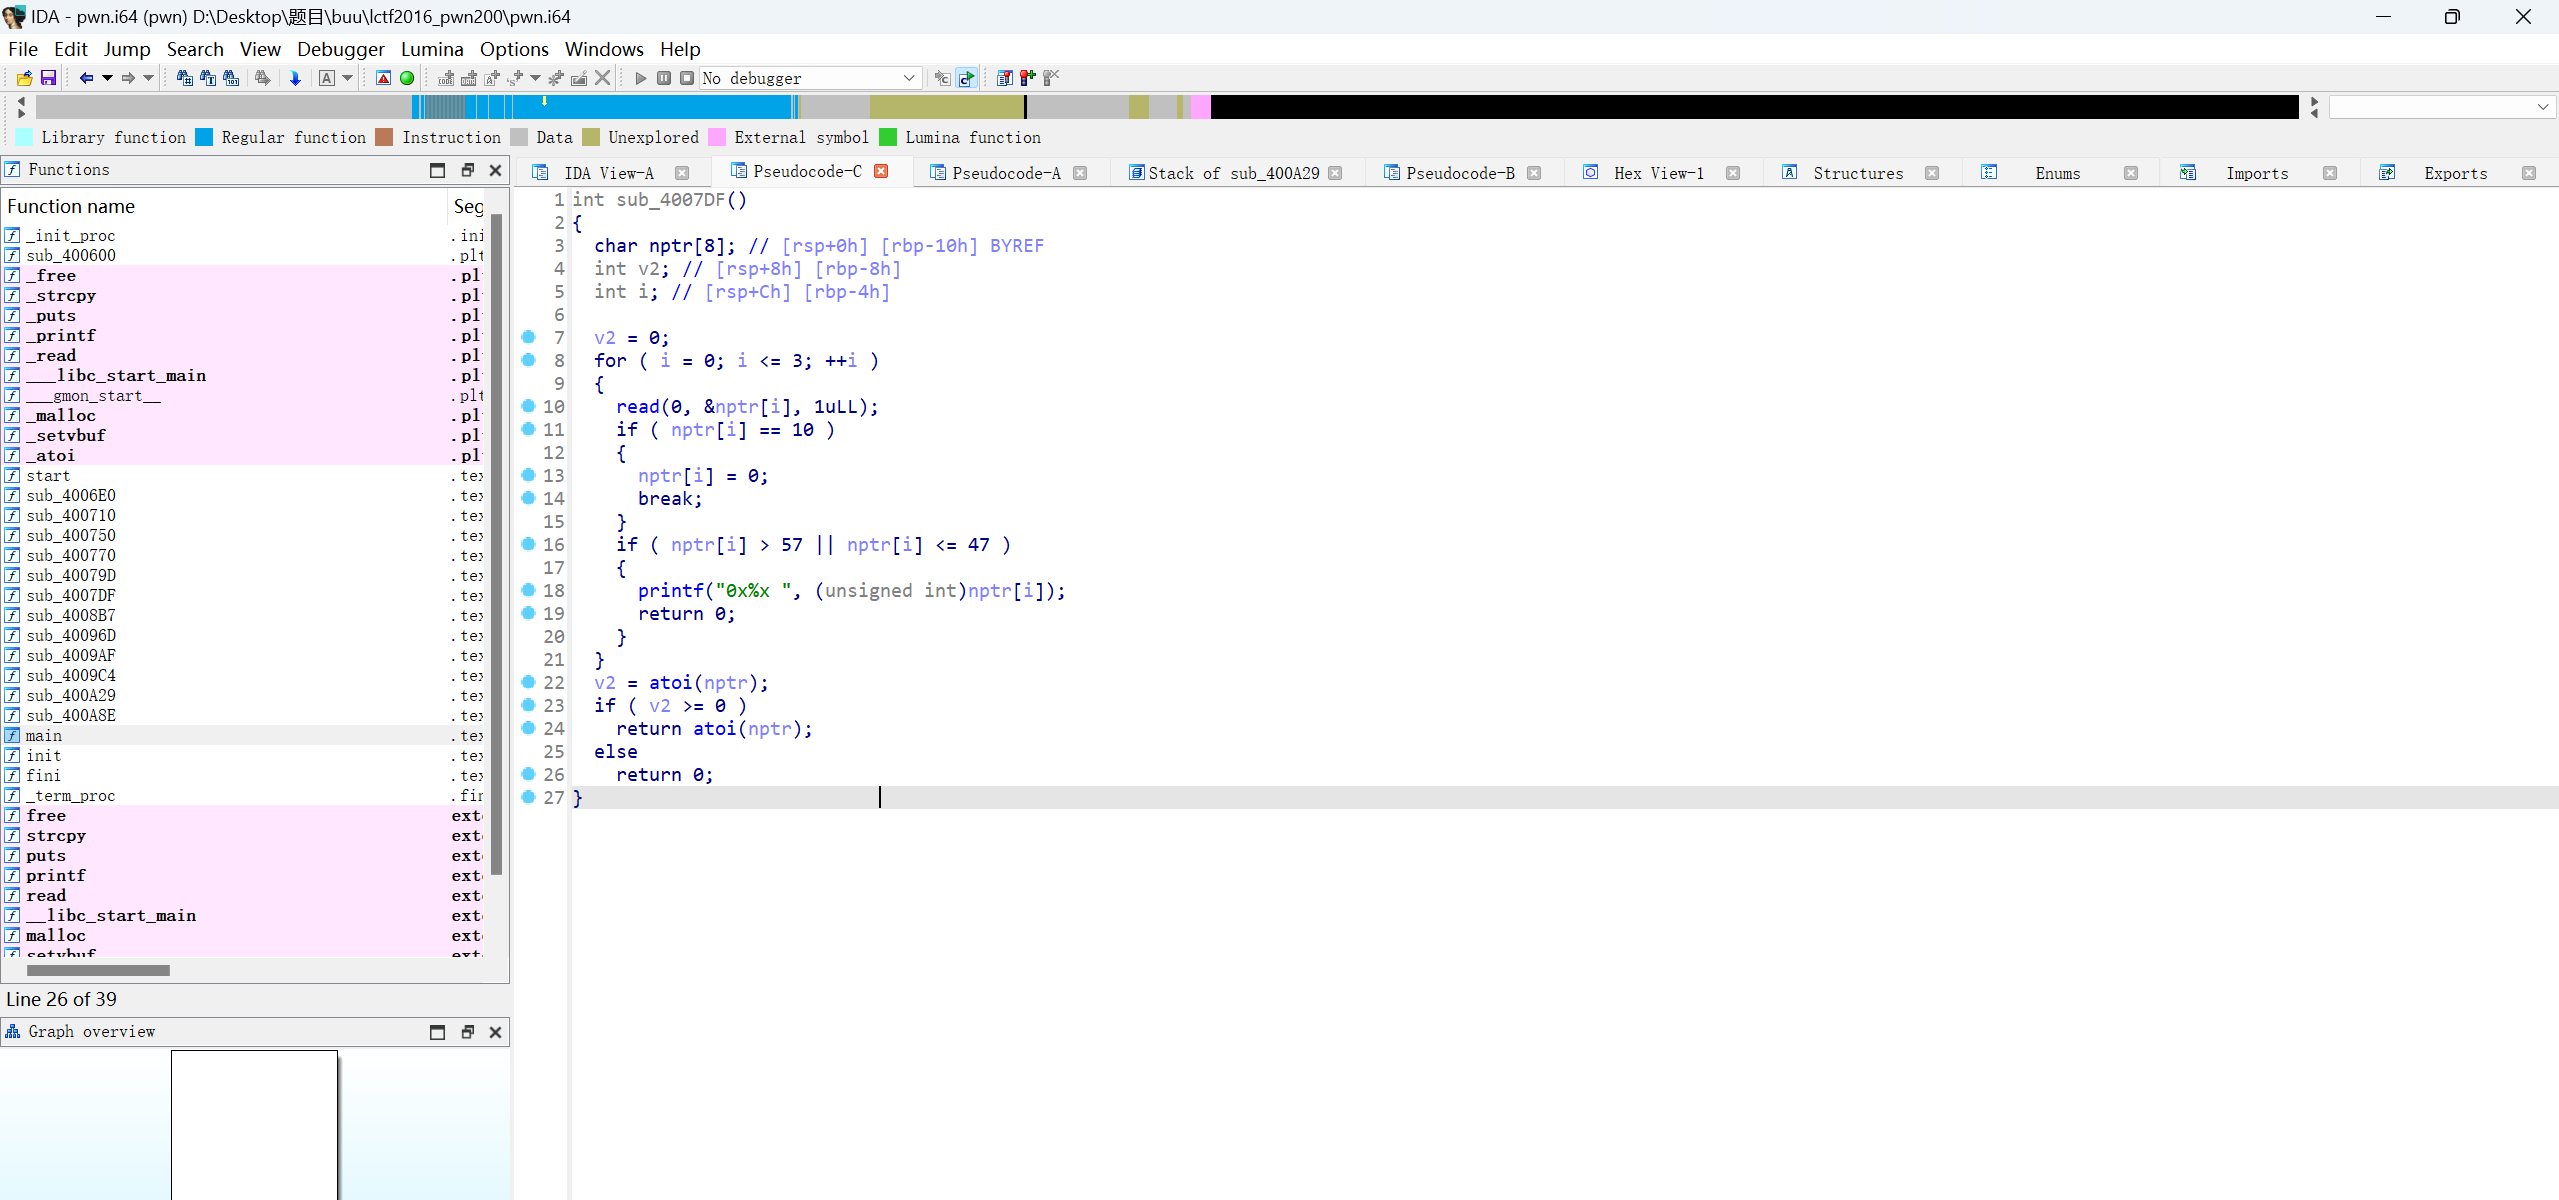
Task: Open the dropdown beside boxed A icon
Action: [x=347, y=78]
